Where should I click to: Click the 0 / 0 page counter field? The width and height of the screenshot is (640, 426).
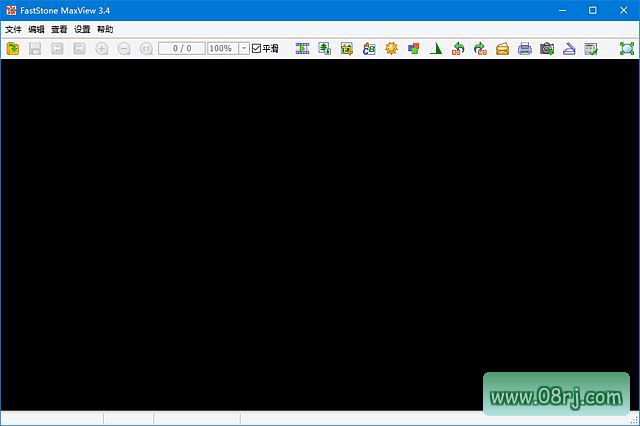(181, 48)
